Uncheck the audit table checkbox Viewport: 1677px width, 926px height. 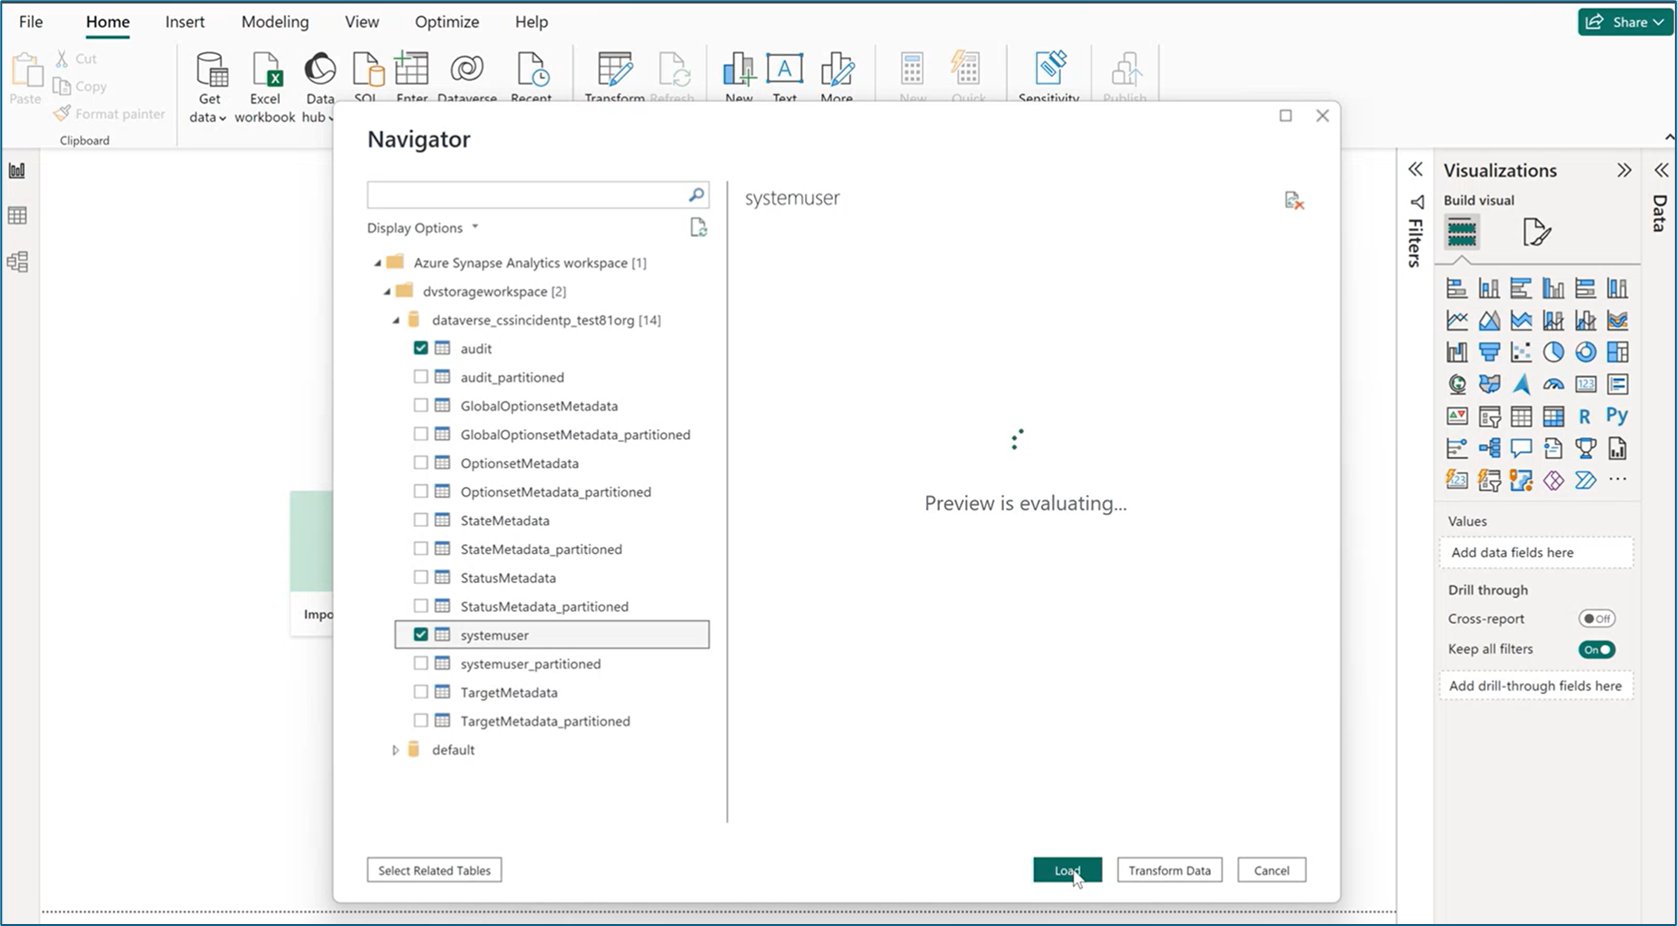pos(421,348)
